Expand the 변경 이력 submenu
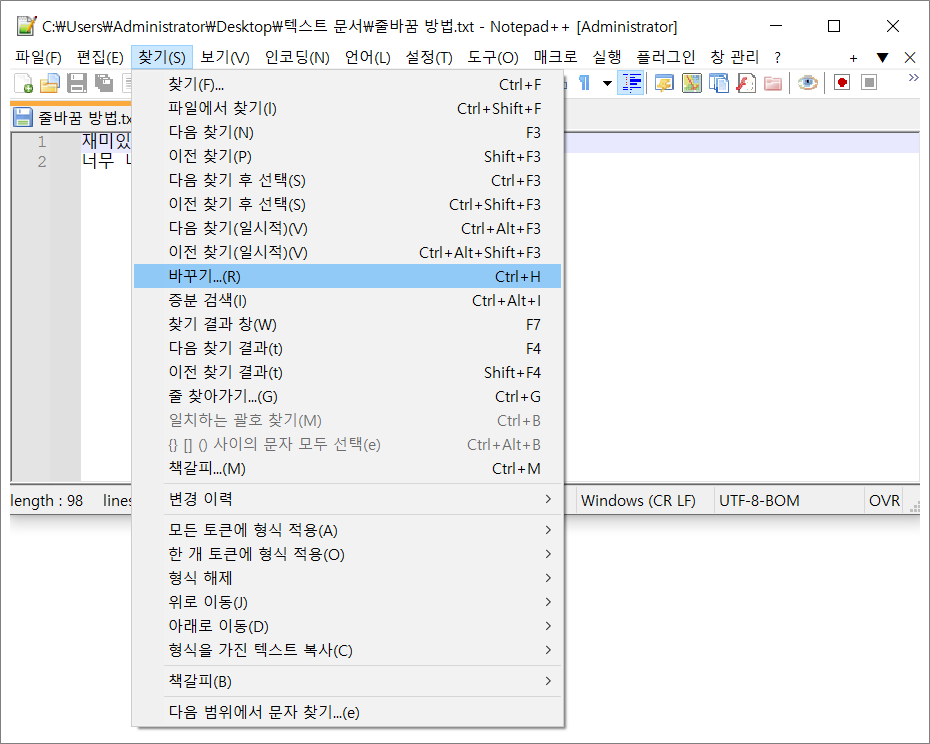The height and width of the screenshot is (744, 930). pos(348,499)
